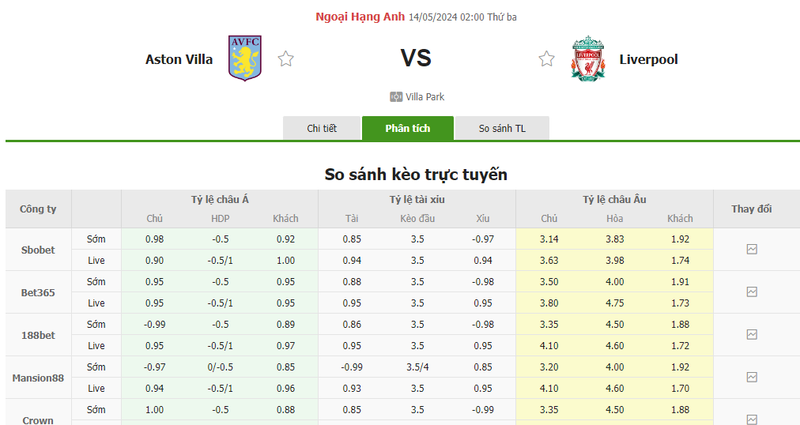
Task: Click the Kèo đầu subheader
Action: pos(417,218)
